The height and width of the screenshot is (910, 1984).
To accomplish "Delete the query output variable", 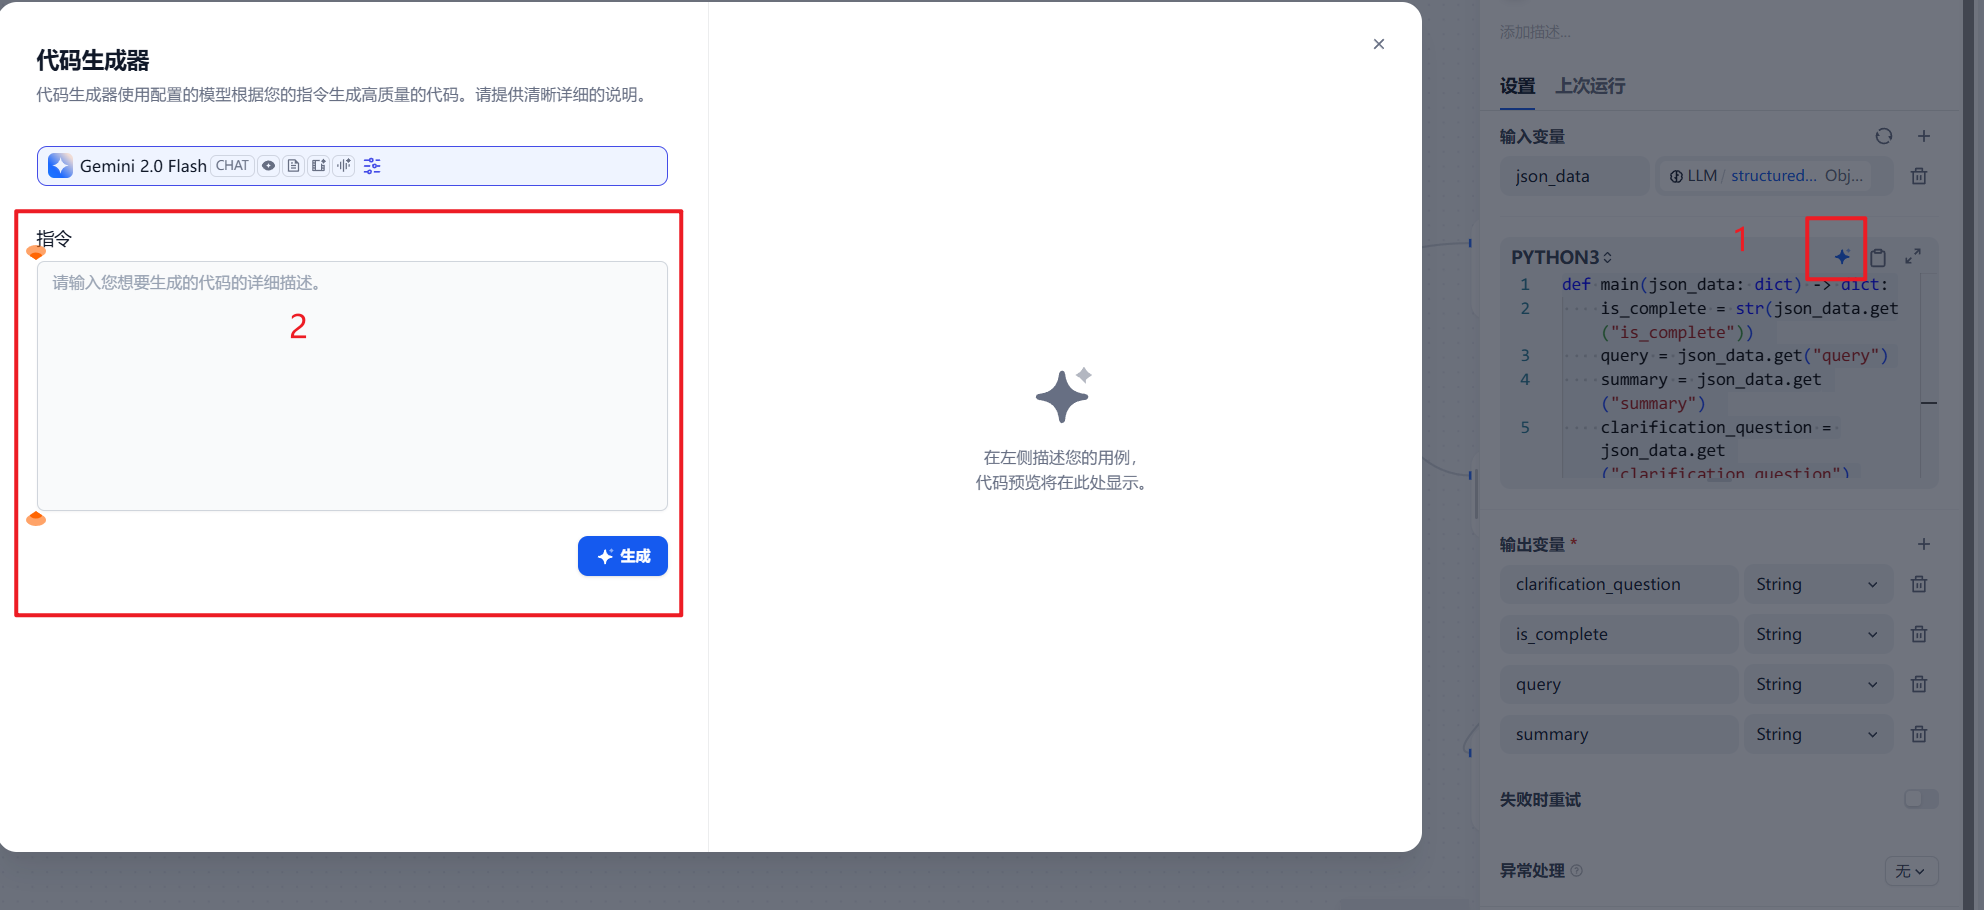I will [1919, 684].
